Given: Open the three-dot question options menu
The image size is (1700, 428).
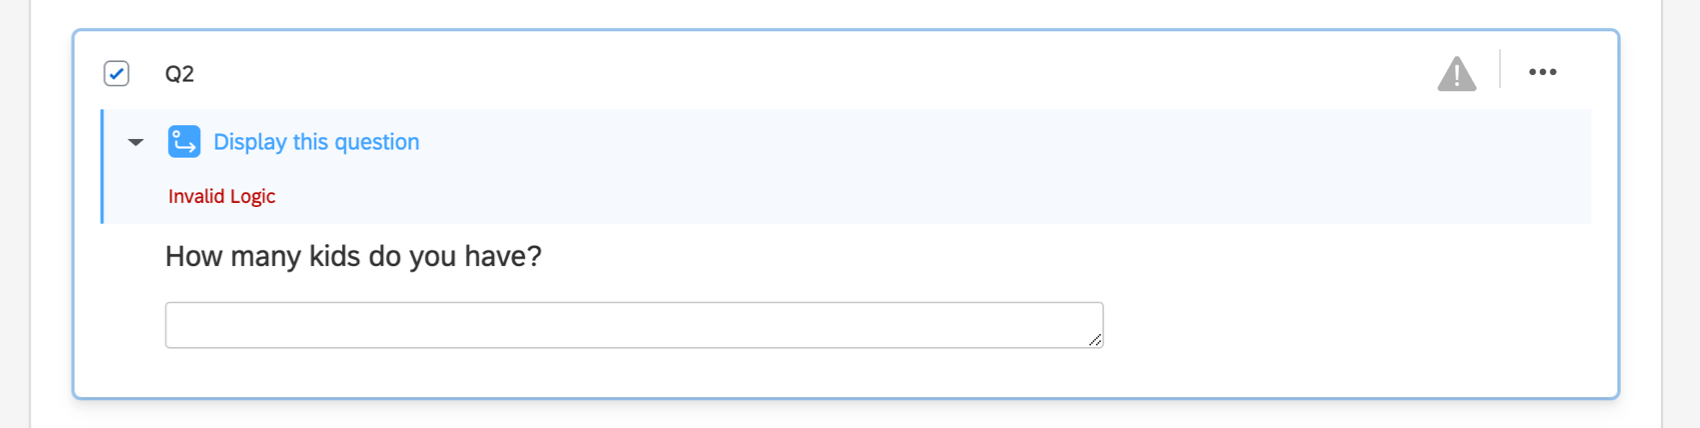Looking at the screenshot, I should point(1542,72).
